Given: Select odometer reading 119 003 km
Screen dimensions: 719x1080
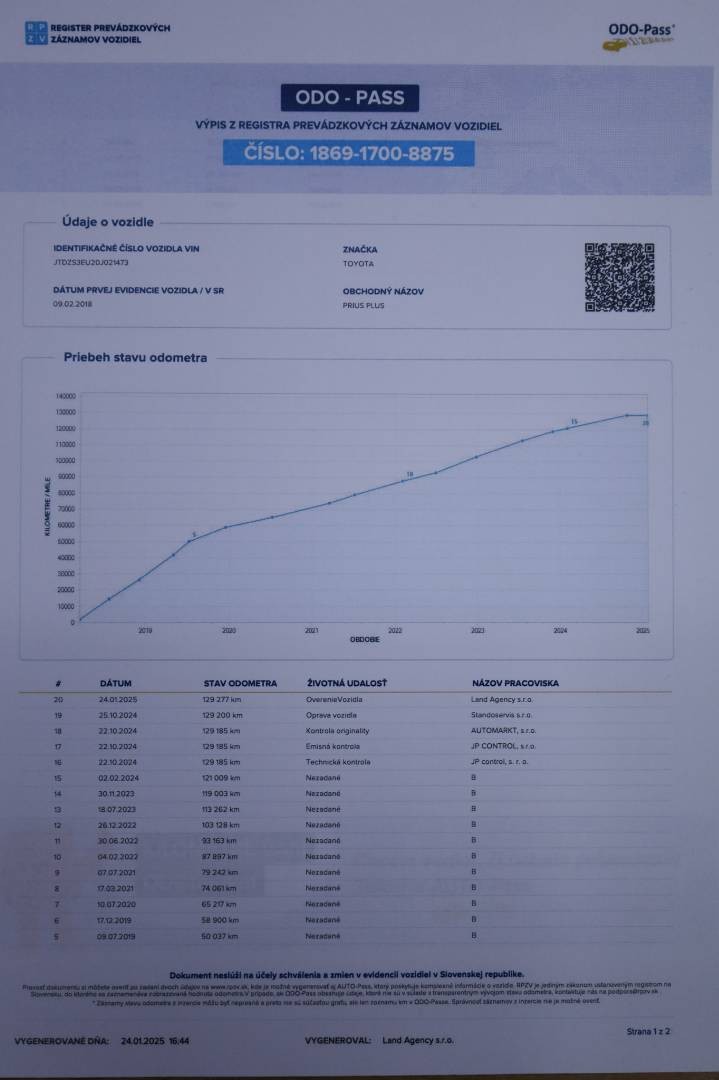Looking at the screenshot, I should point(221,794).
